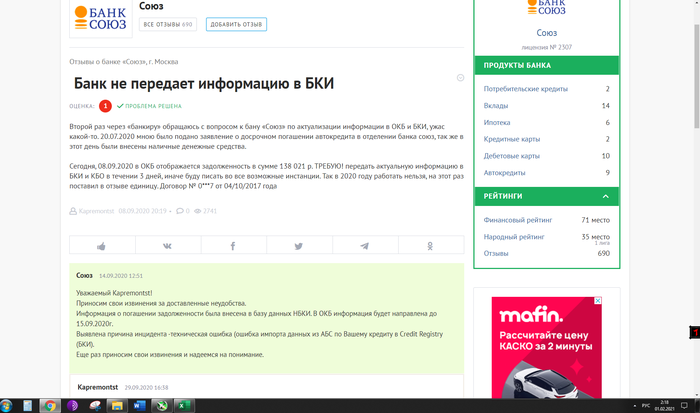The width and height of the screenshot is (700, 413).
Task: Click the review title about БКИ
Action: (x=204, y=83)
